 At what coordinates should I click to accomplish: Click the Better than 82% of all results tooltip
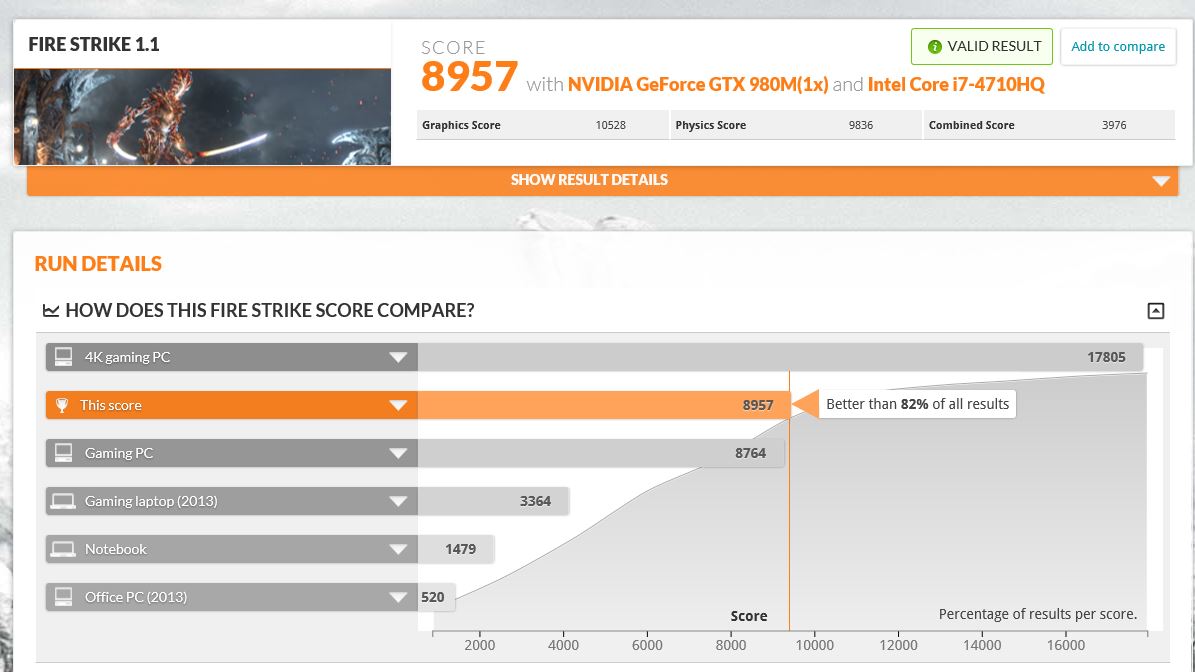(917, 404)
